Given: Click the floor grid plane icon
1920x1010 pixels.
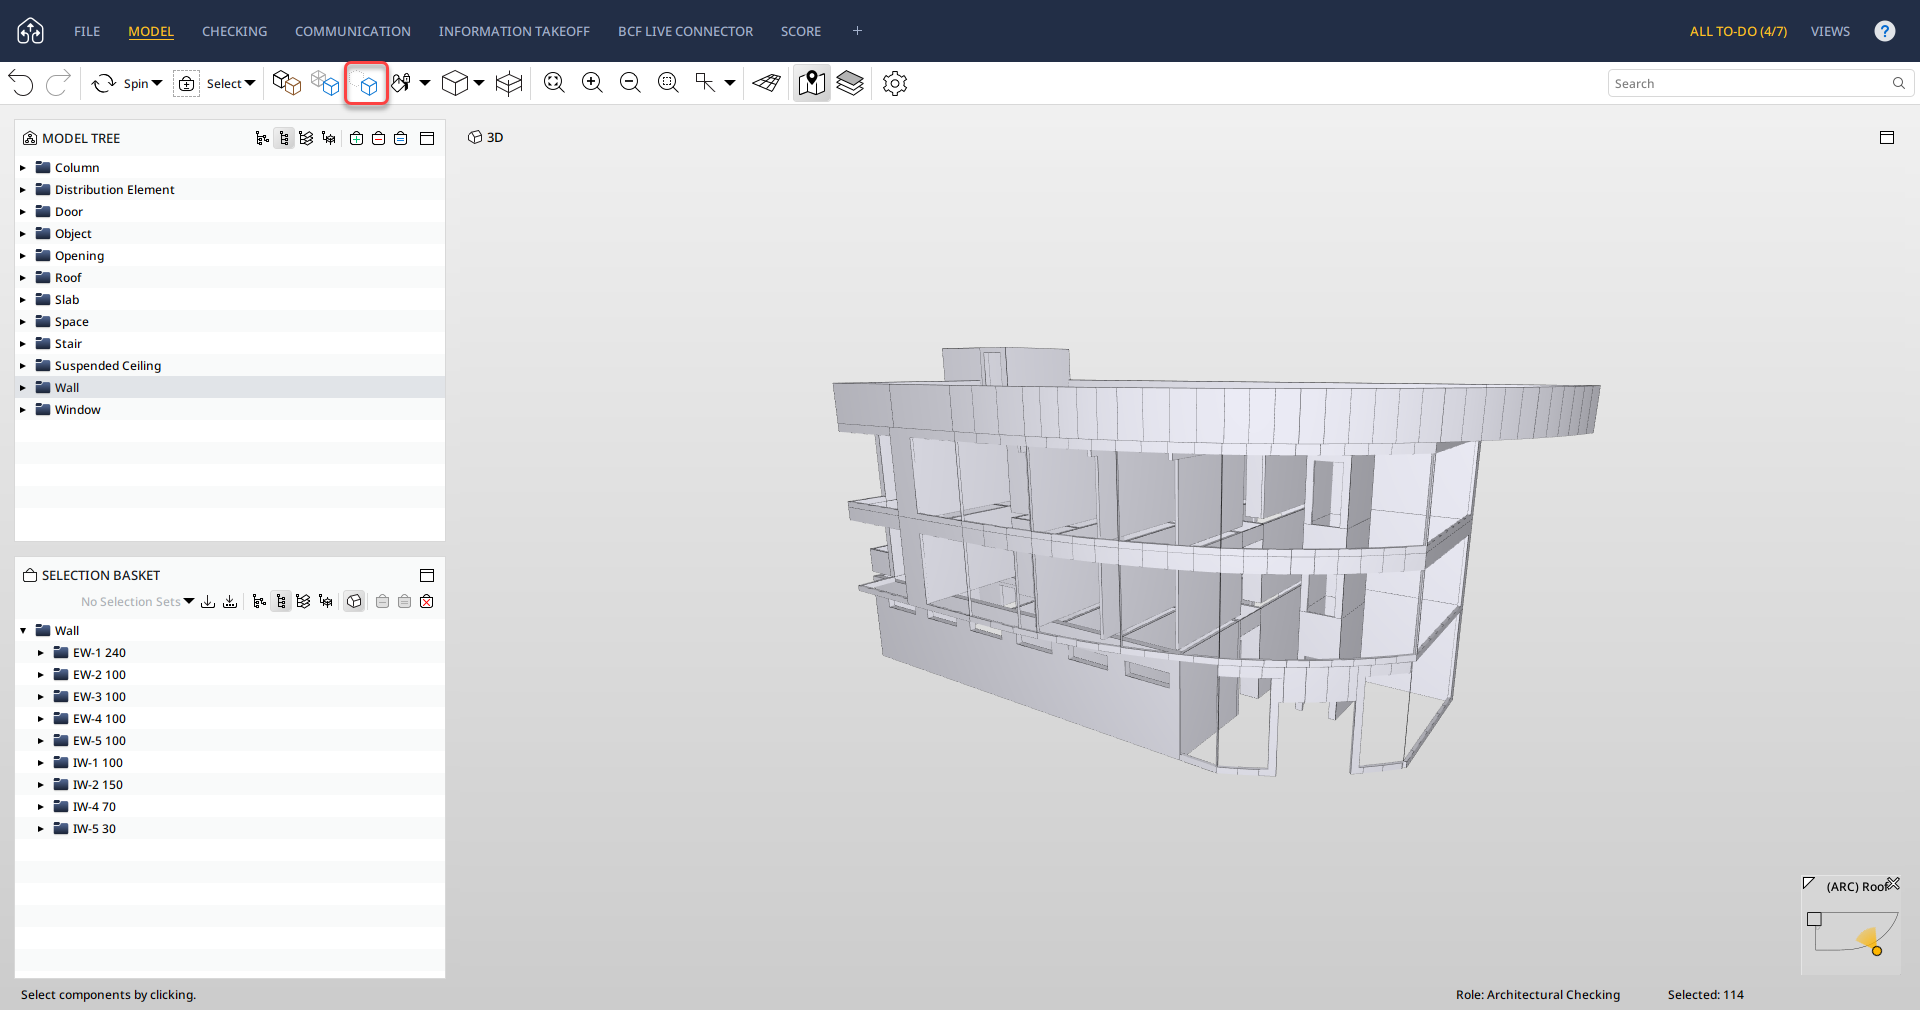Looking at the screenshot, I should 767,83.
